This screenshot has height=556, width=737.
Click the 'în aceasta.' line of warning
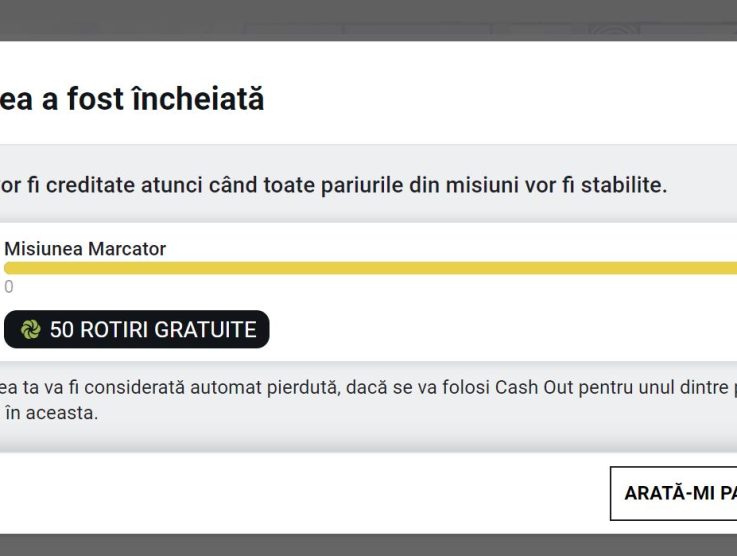(52, 413)
